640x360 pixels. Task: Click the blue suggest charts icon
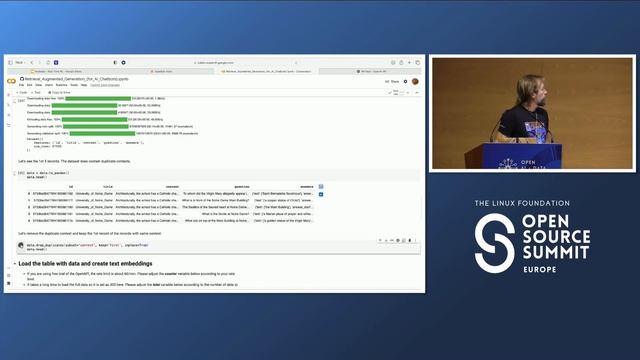pyautogui.click(x=321, y=194)
